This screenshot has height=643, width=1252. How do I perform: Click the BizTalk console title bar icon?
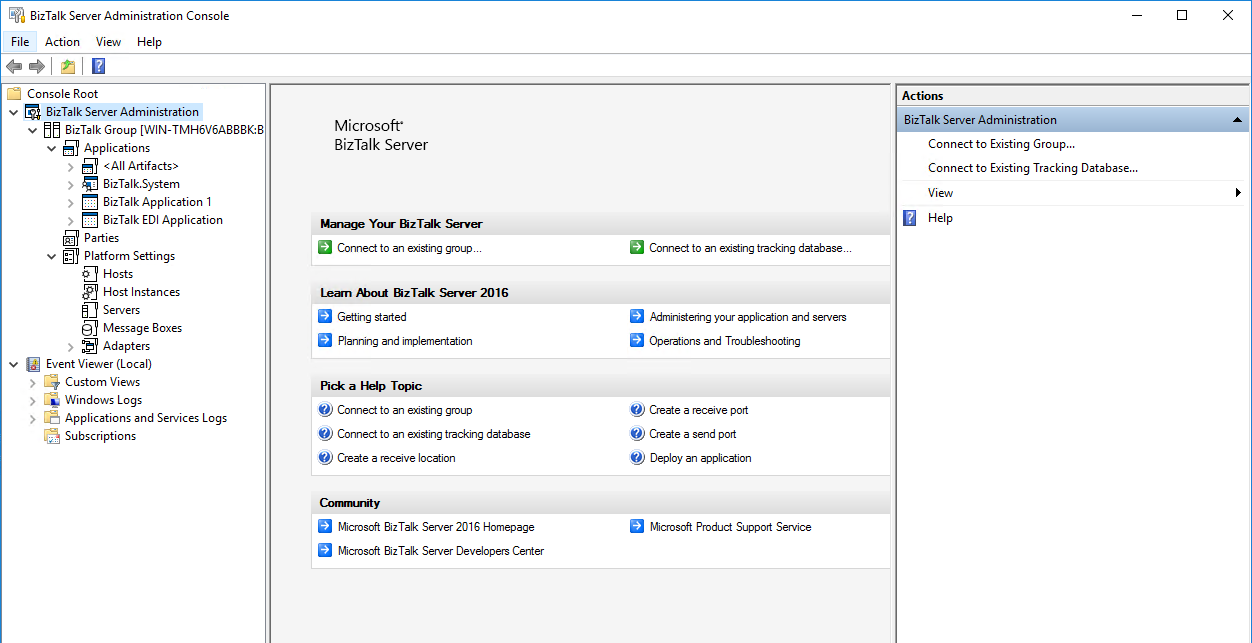pyautogui.click(x=17, y=15)
